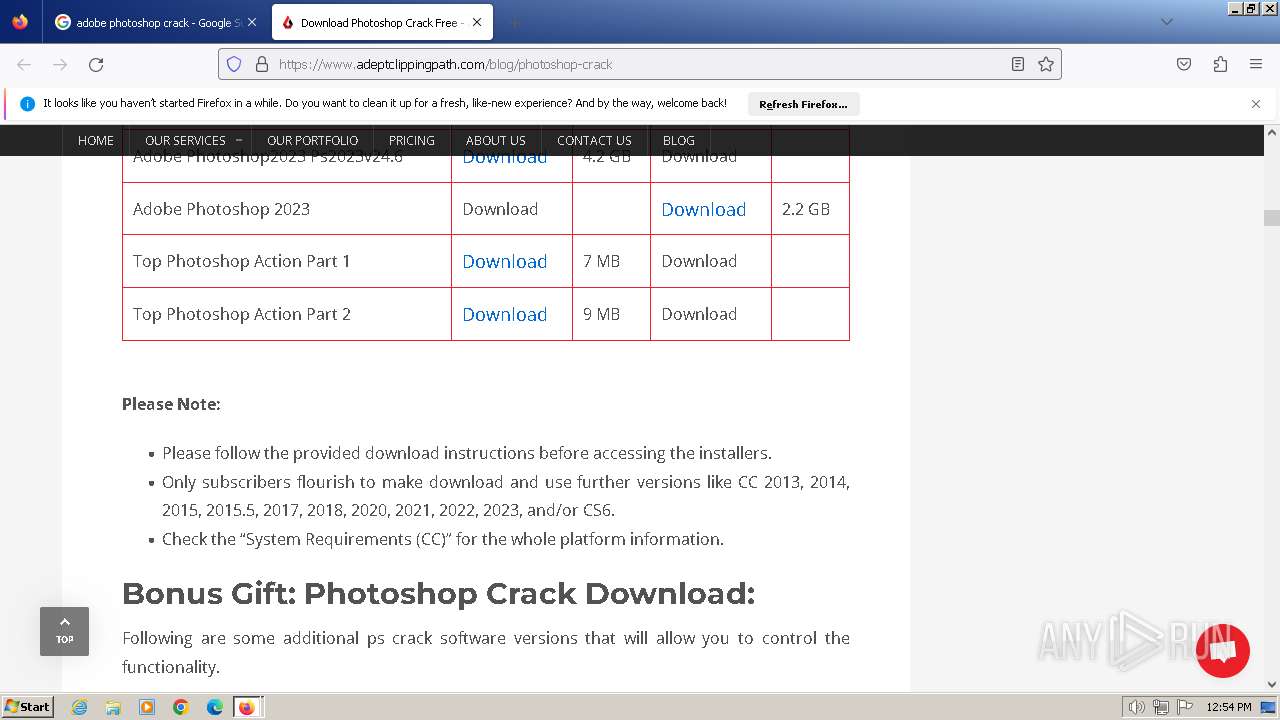Click the forward navigation arrow
The height and width of the screenshot is (720, 1280).
click(60, 64)
